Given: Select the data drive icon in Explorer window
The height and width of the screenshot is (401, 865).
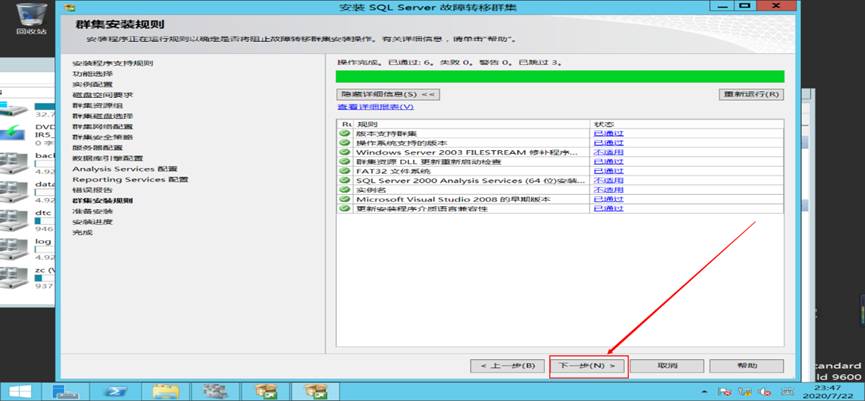Looking at the screenshot, I should [x=13, y=190].
